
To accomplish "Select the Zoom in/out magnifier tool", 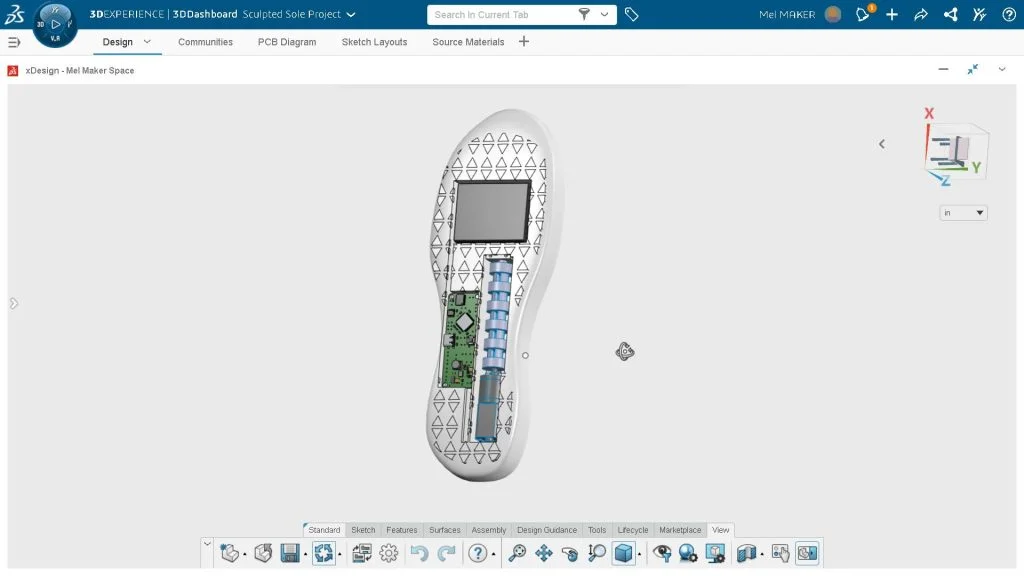I will click(596, 553).
